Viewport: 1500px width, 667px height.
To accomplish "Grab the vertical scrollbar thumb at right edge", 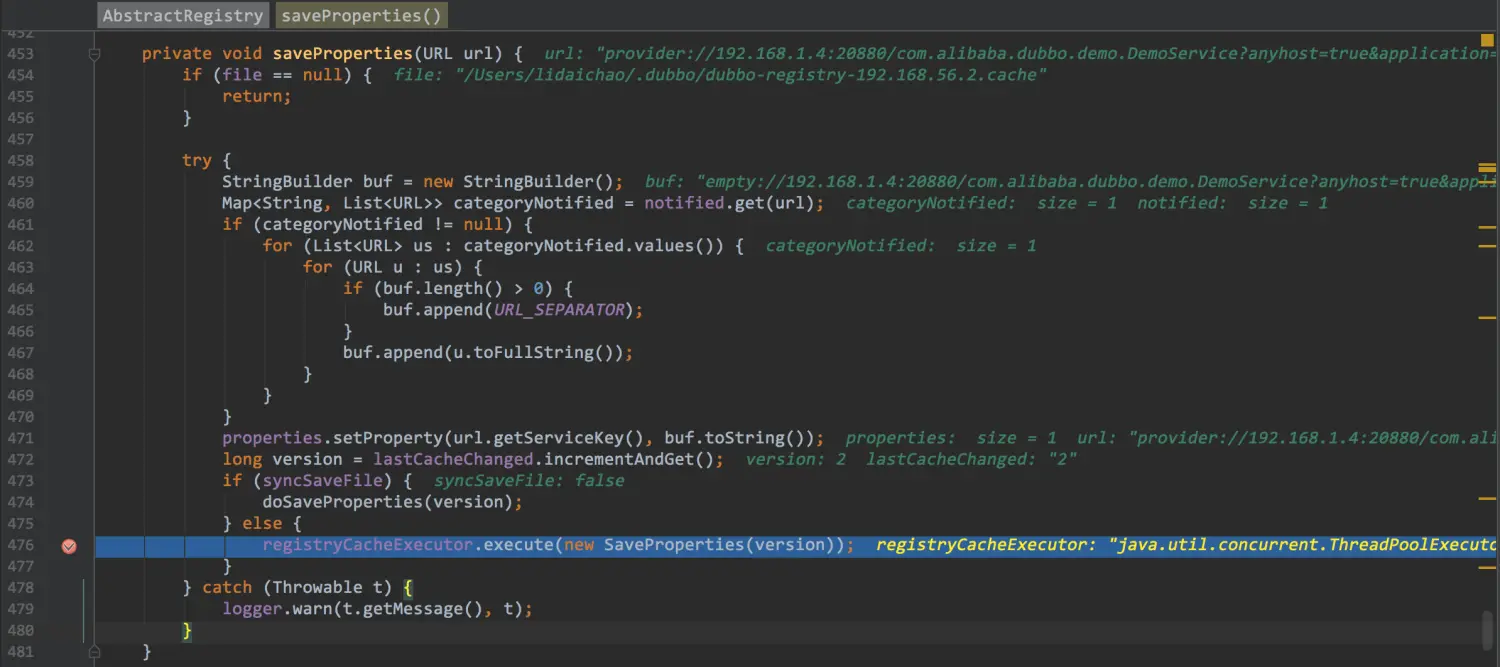I will tap(1487, 630).
